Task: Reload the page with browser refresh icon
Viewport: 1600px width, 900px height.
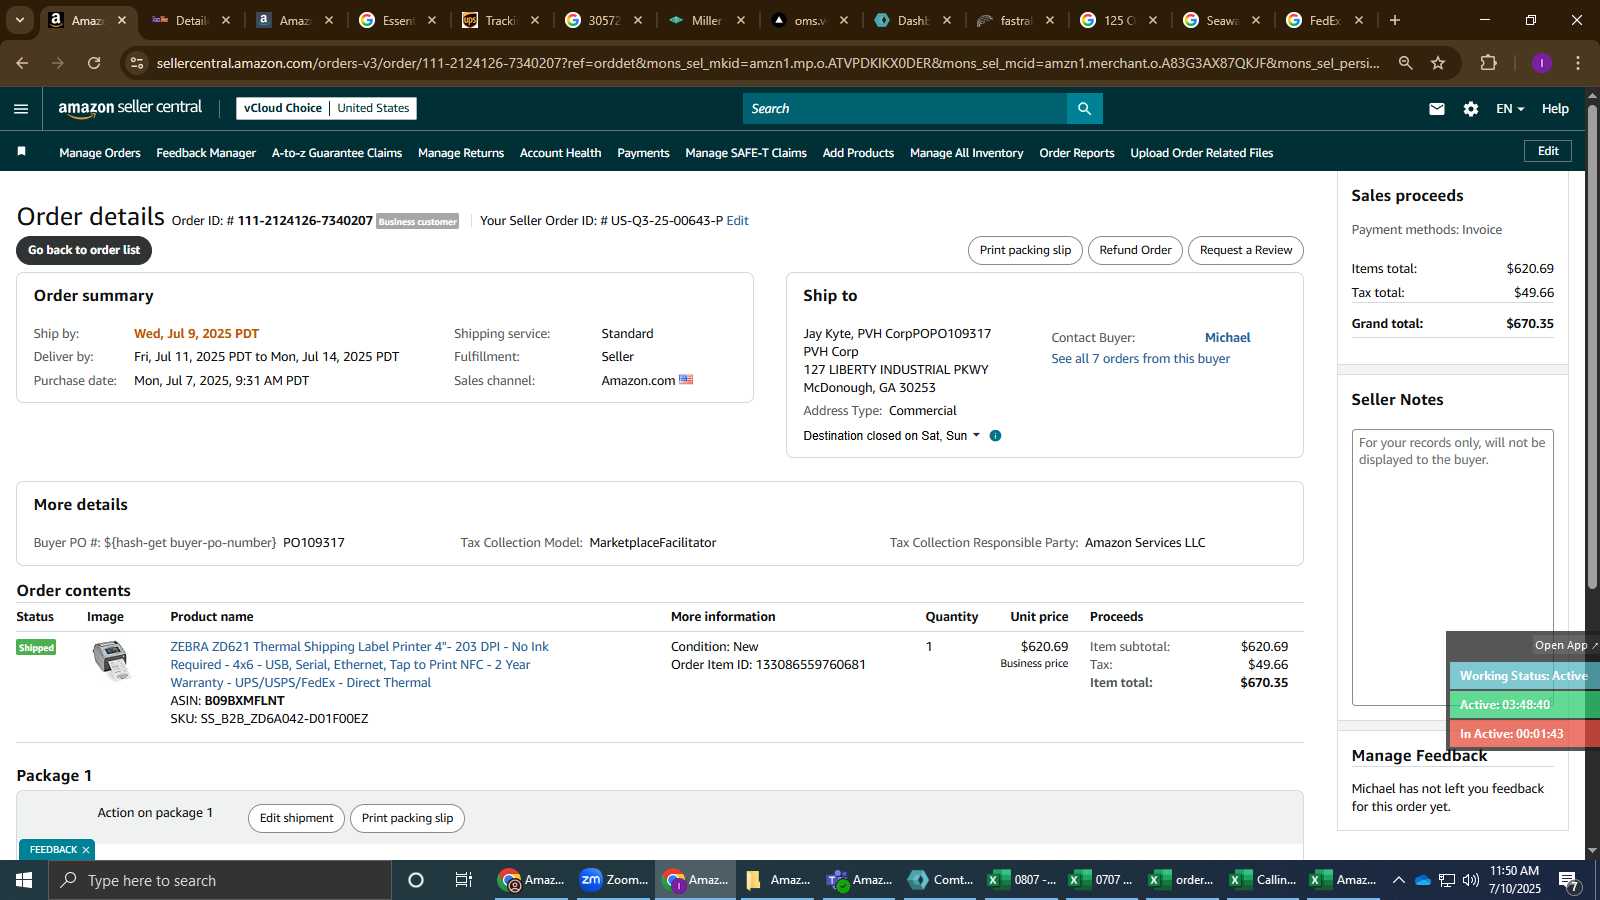Action: 94,63
